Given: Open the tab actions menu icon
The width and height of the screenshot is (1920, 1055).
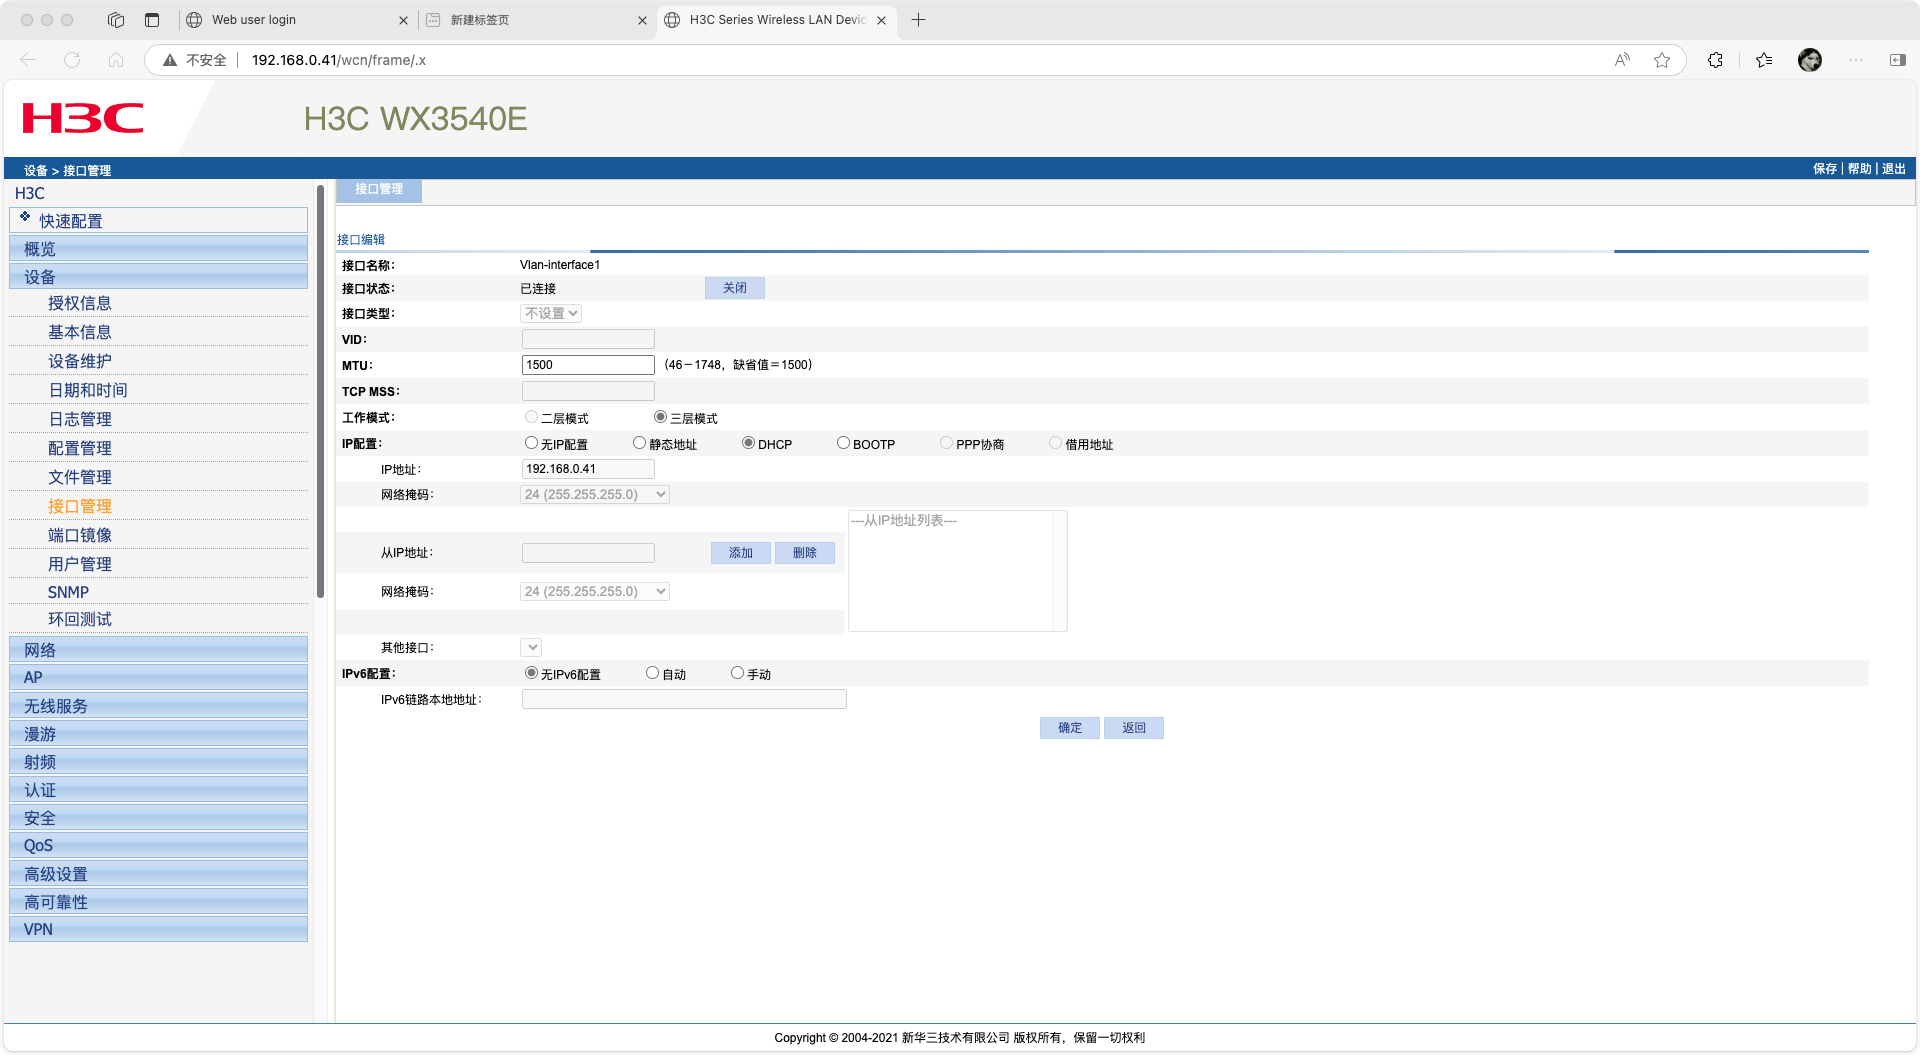Looking at the screenshot, I should click(x=152, y=20).
